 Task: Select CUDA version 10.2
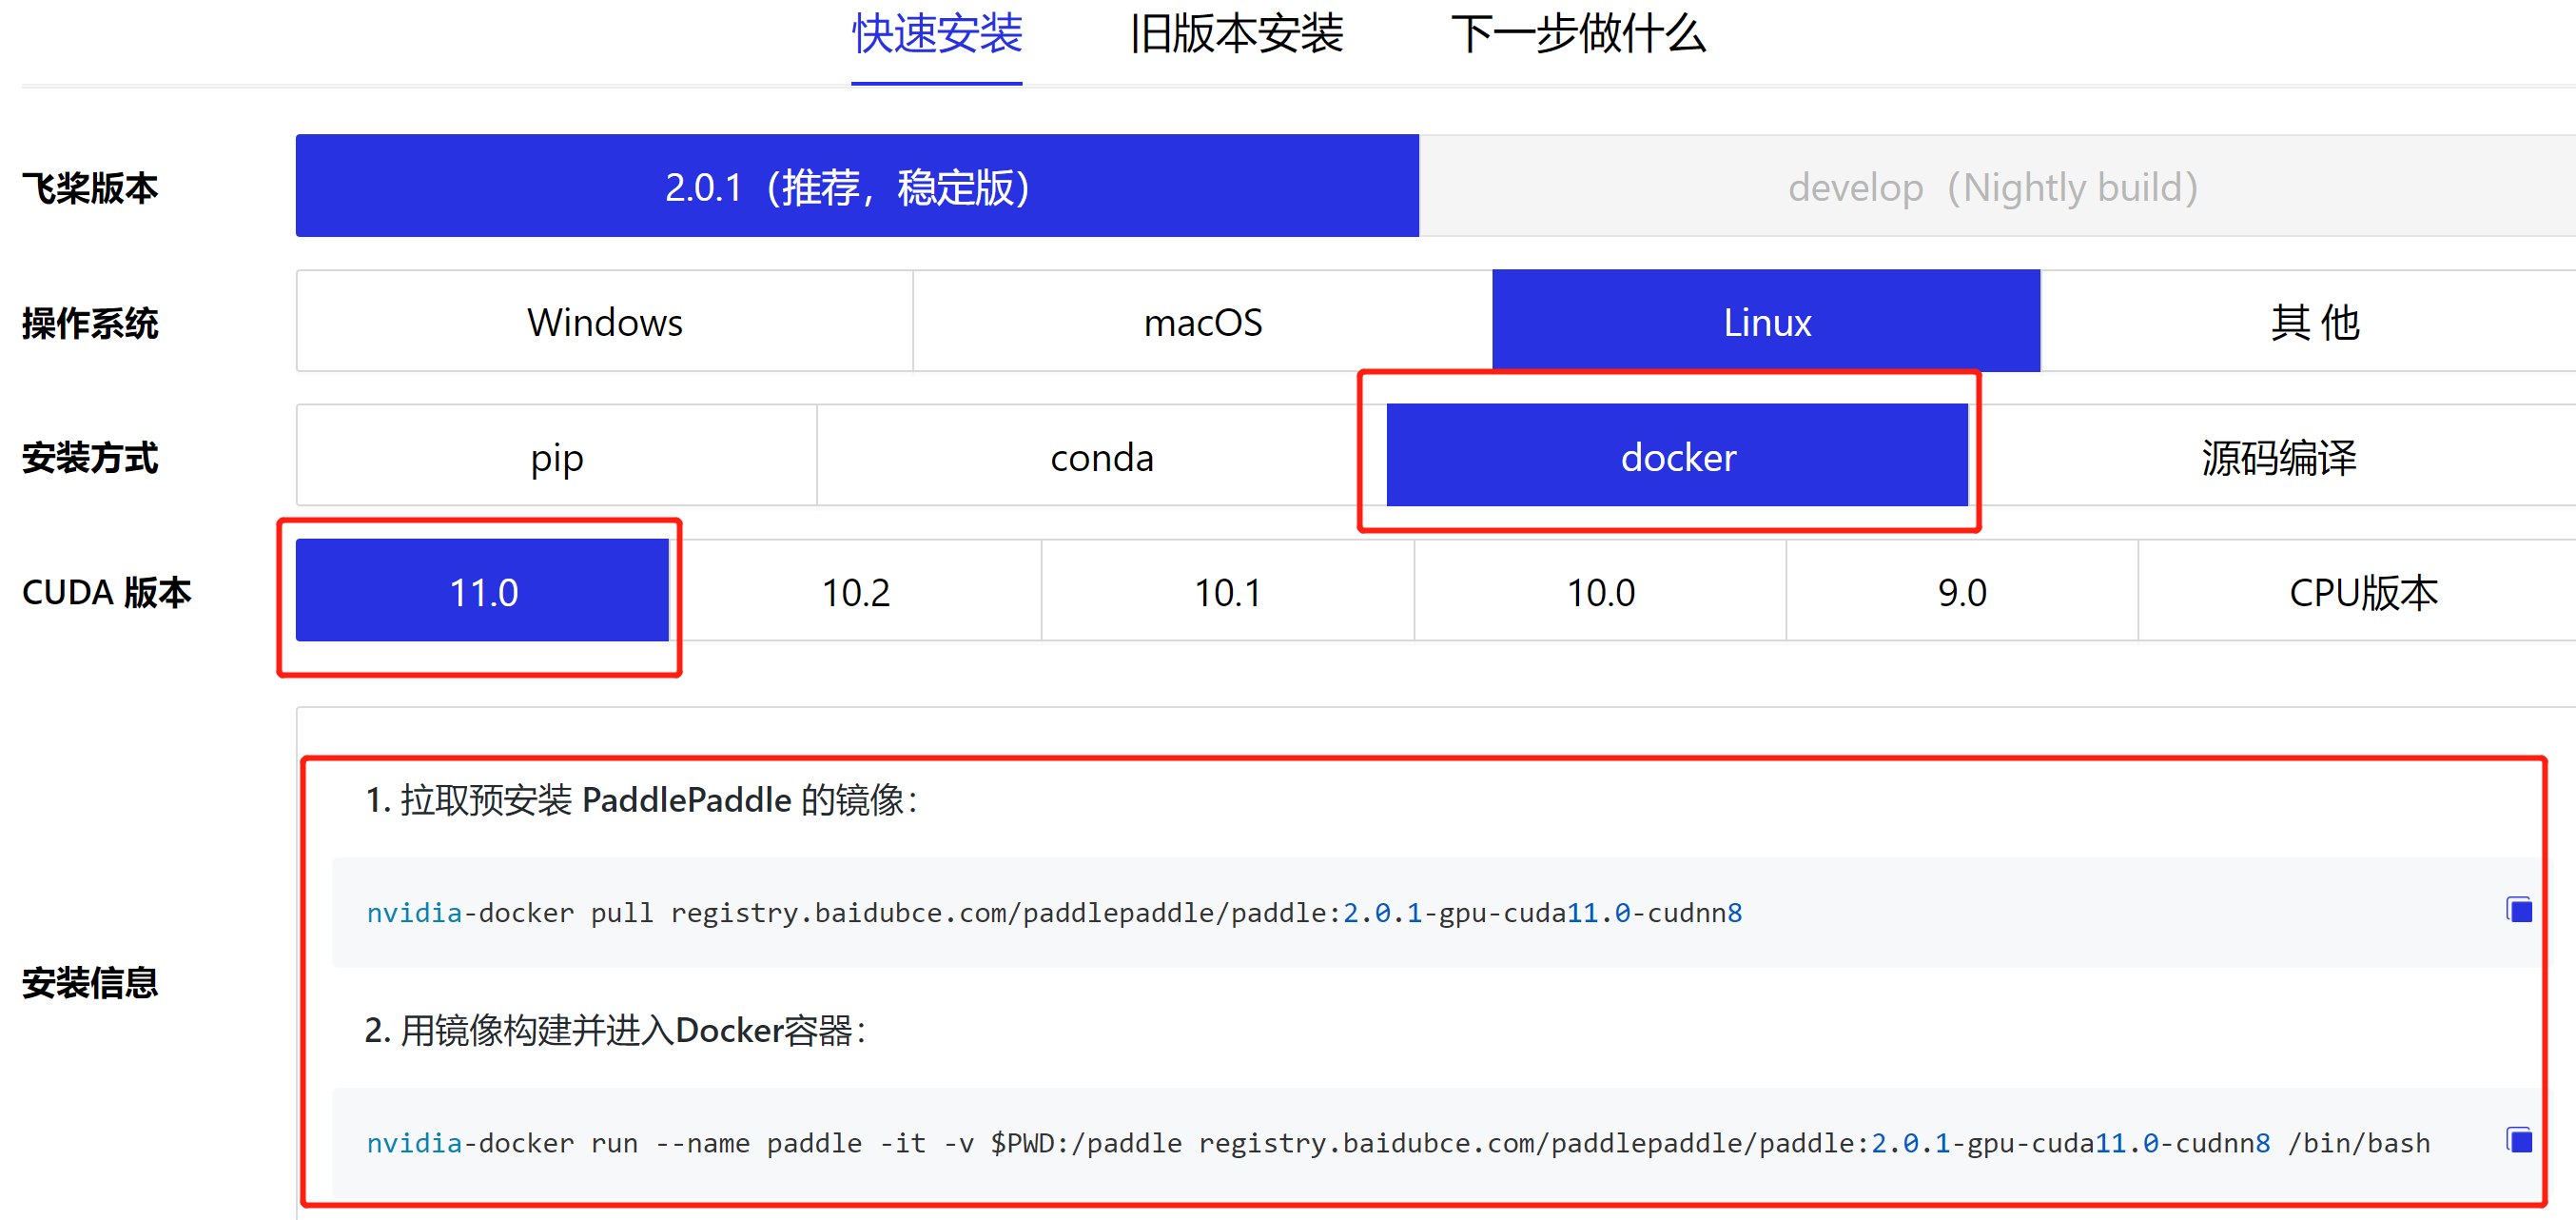tap(855, 592)
